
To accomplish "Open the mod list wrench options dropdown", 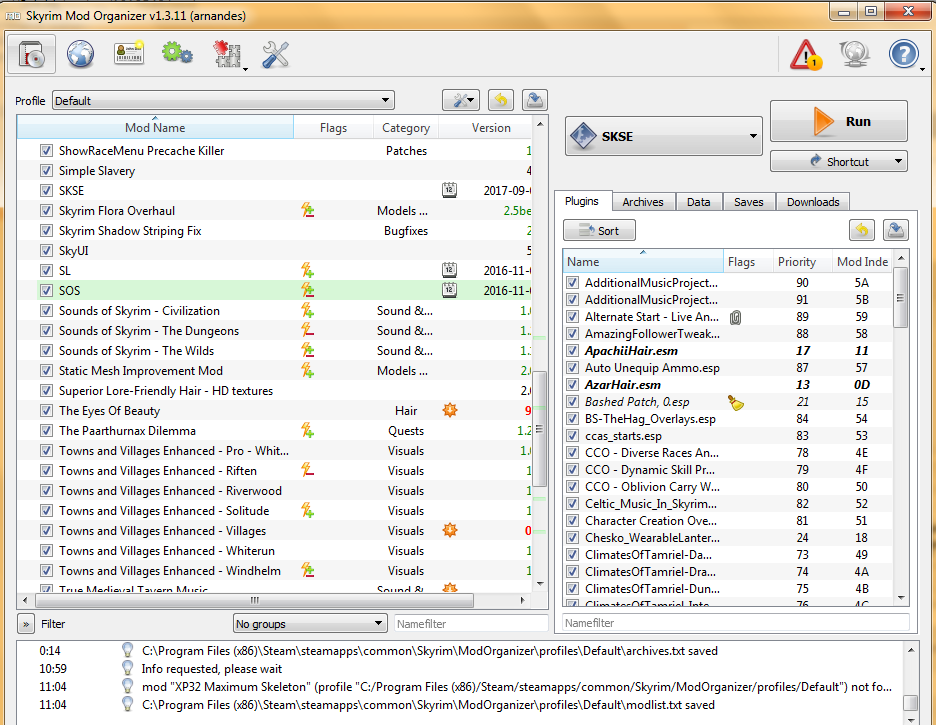I will click(x=460, y=100).
